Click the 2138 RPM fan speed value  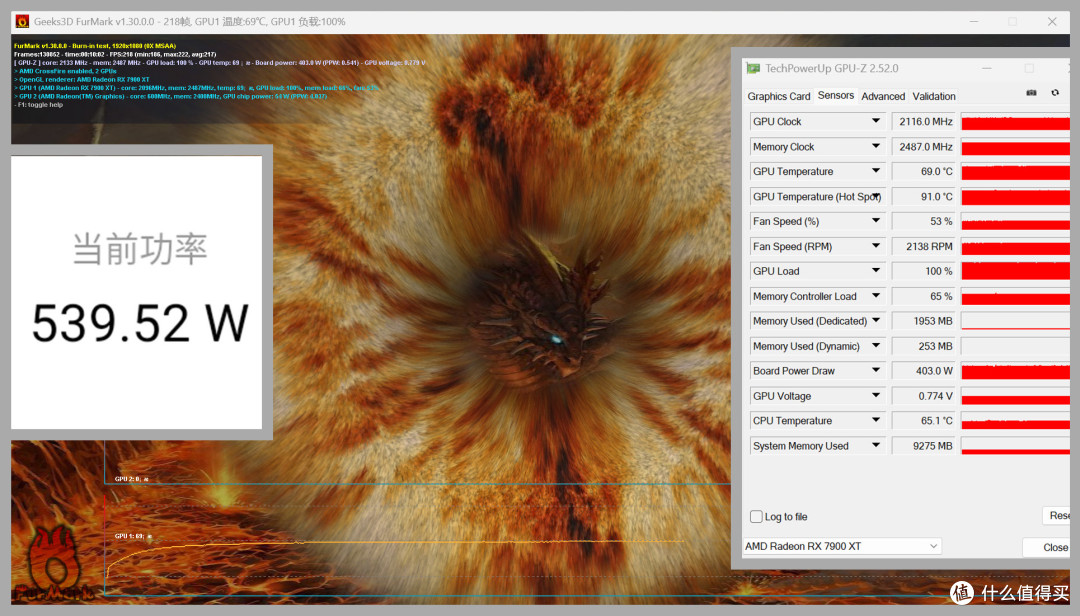pos(924,246)
